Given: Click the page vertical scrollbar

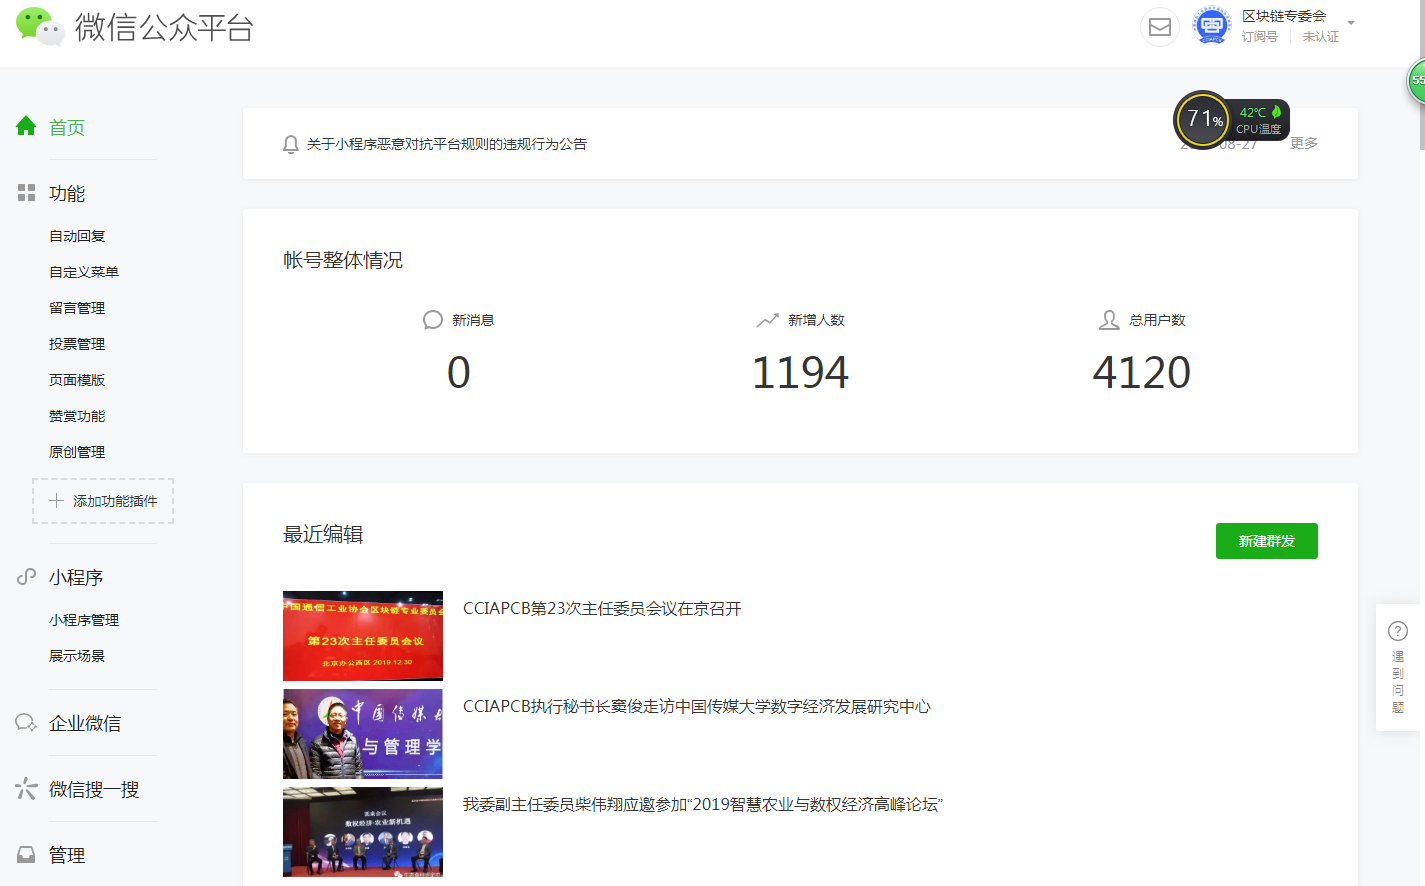Looking at the screenshot, I should pos(1421,75).
